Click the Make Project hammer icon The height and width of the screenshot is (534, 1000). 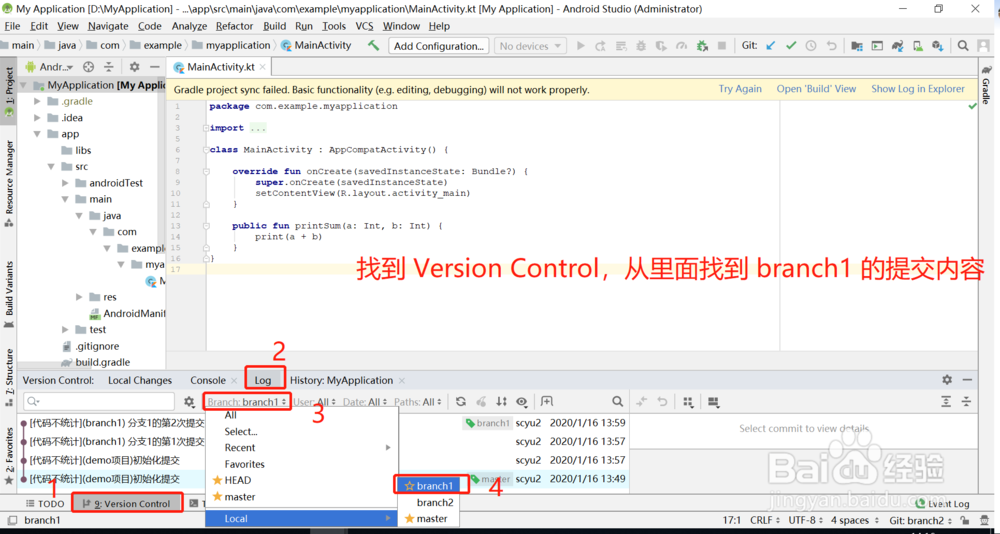pos(374,45)
